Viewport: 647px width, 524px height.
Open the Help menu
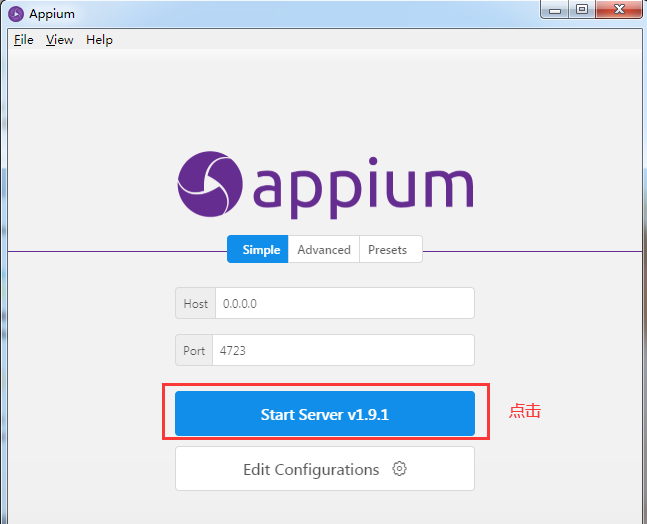click(x=99, y=40)
